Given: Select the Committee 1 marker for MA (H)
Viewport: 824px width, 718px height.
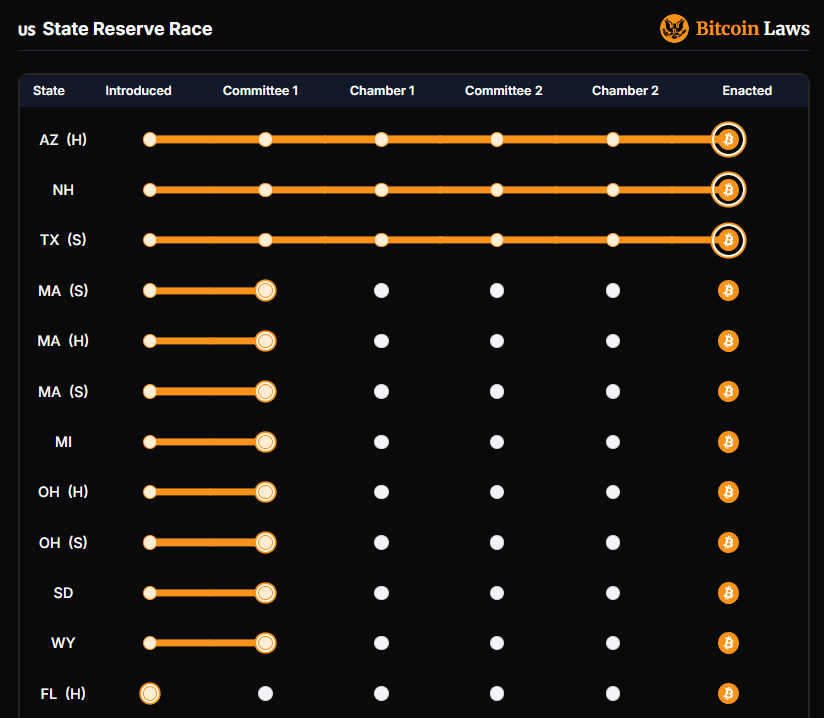Looking at the screenshot, I should click(x=265, y=341).
